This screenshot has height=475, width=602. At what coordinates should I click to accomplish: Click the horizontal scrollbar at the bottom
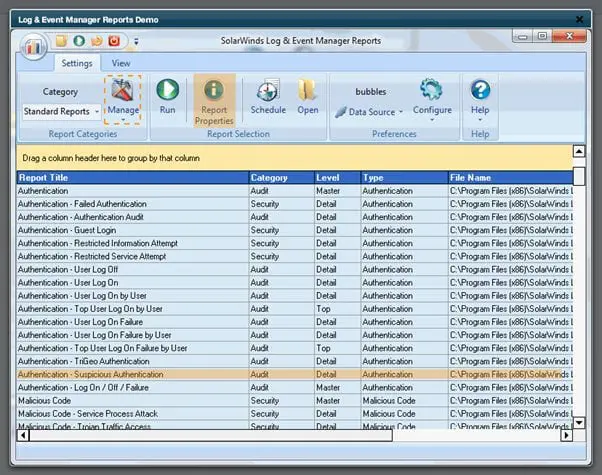click(x=300, y=436)
